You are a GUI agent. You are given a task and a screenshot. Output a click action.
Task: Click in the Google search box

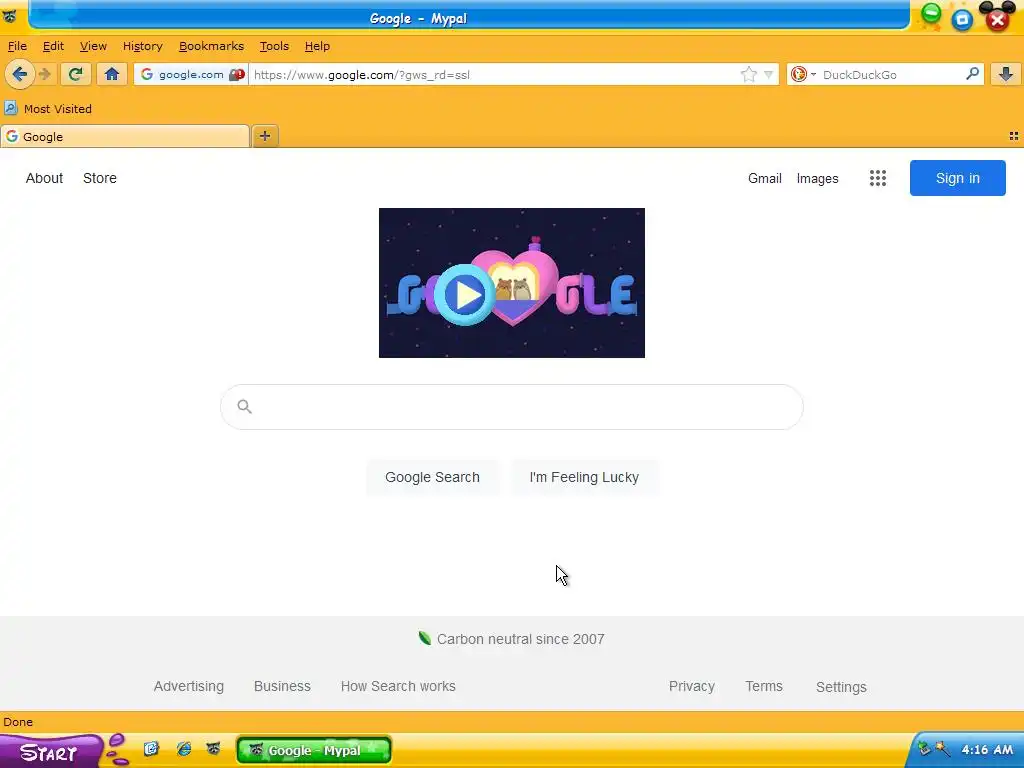[x=512, y=407]
